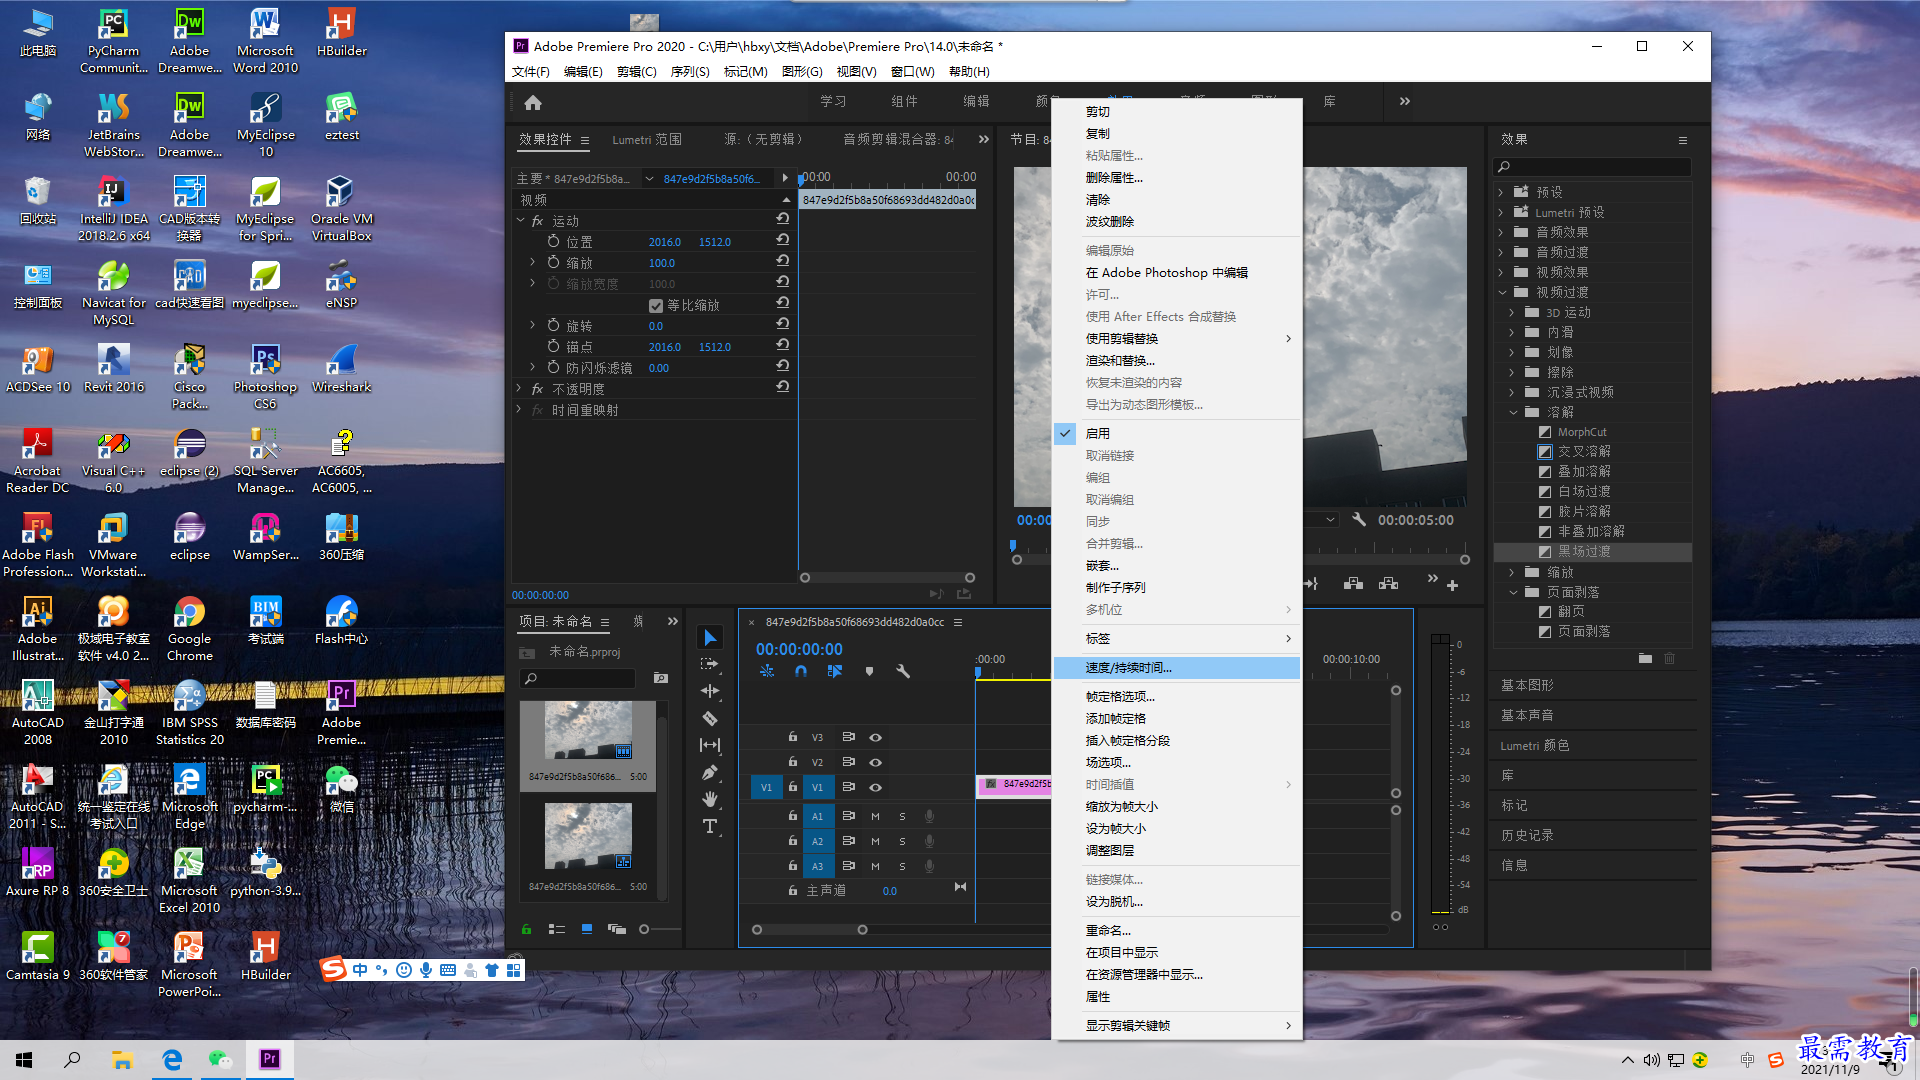The image size is (1920, 1080).
Task: Toggle Linked Selection in timeline
Action: click(x=835, y=672)
